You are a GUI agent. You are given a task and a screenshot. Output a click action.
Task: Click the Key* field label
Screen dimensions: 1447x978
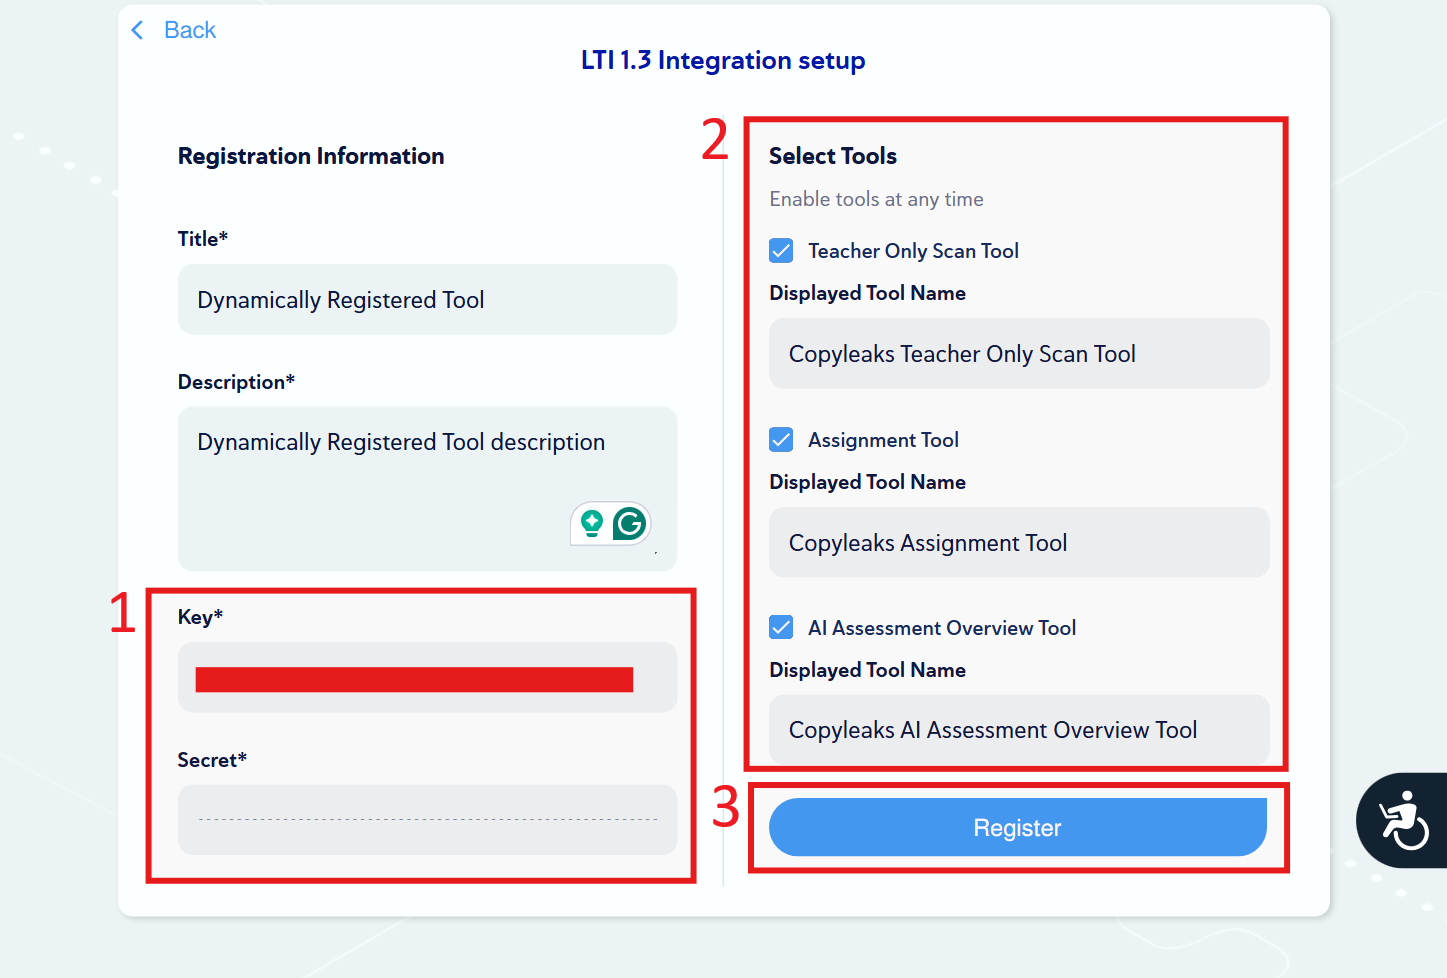pos(200,617)
